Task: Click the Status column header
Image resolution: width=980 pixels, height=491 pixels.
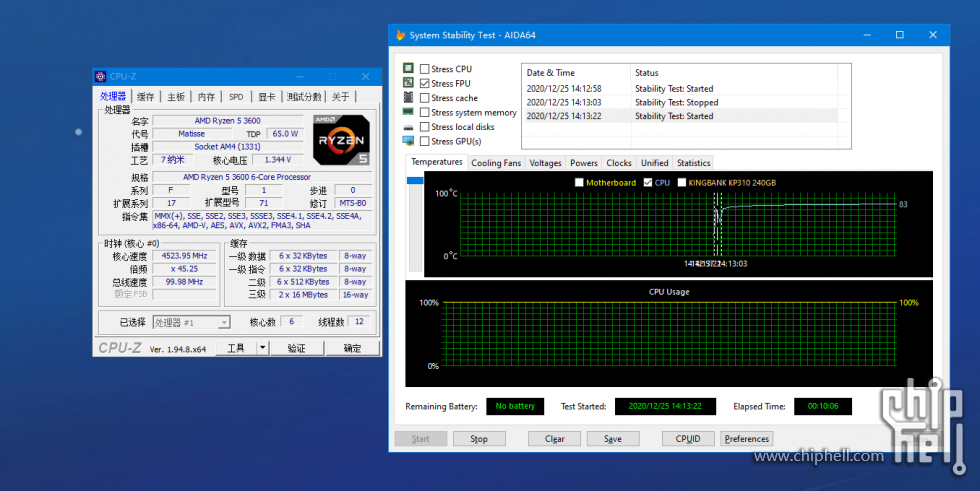Action: (x=734, y=72)
